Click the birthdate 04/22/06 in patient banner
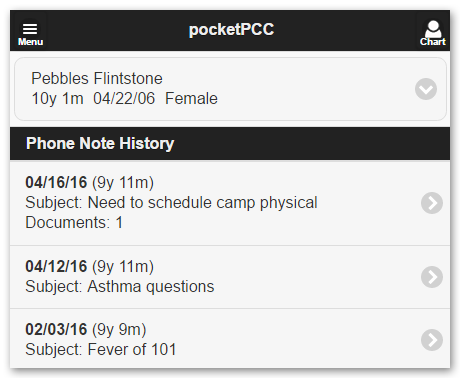The width and height of the screenshot is (460, 378). [124, 99]
